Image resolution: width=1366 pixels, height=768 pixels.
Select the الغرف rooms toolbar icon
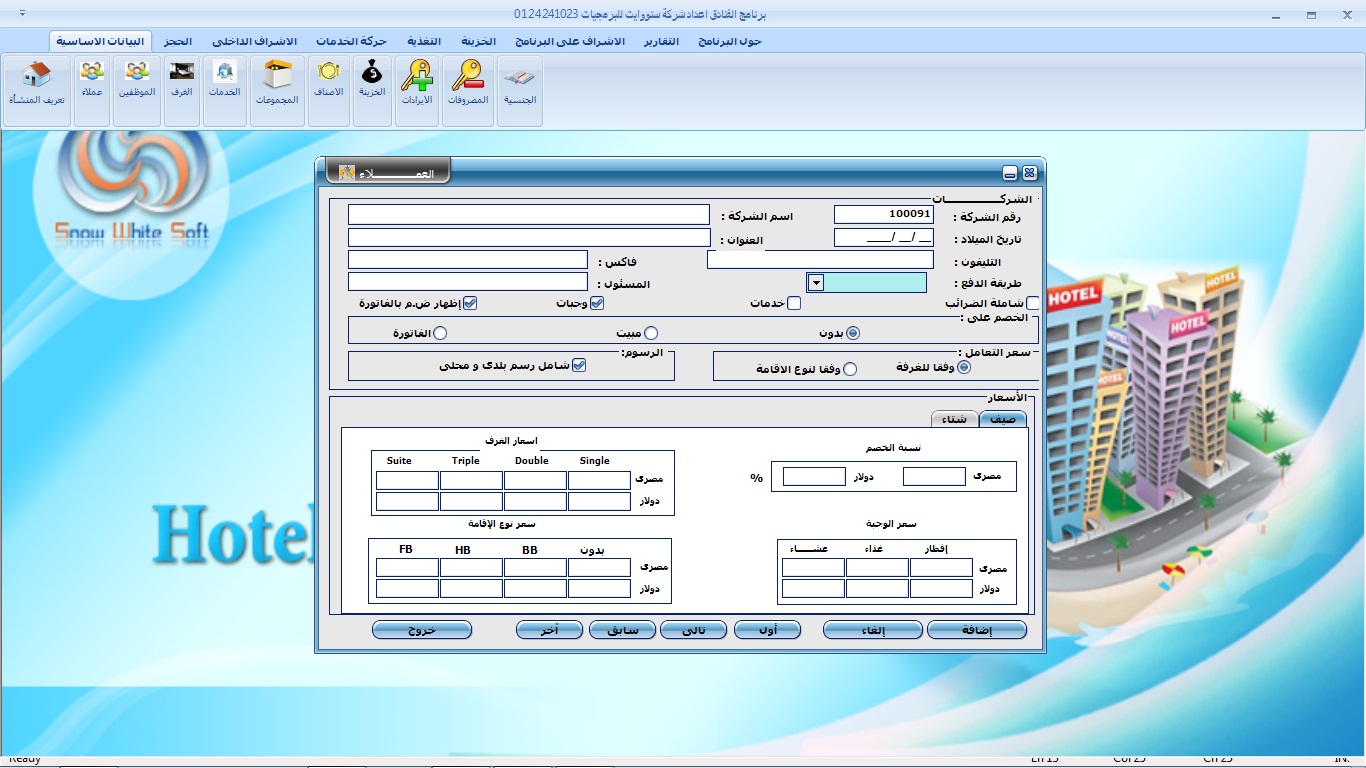point(182,90)
